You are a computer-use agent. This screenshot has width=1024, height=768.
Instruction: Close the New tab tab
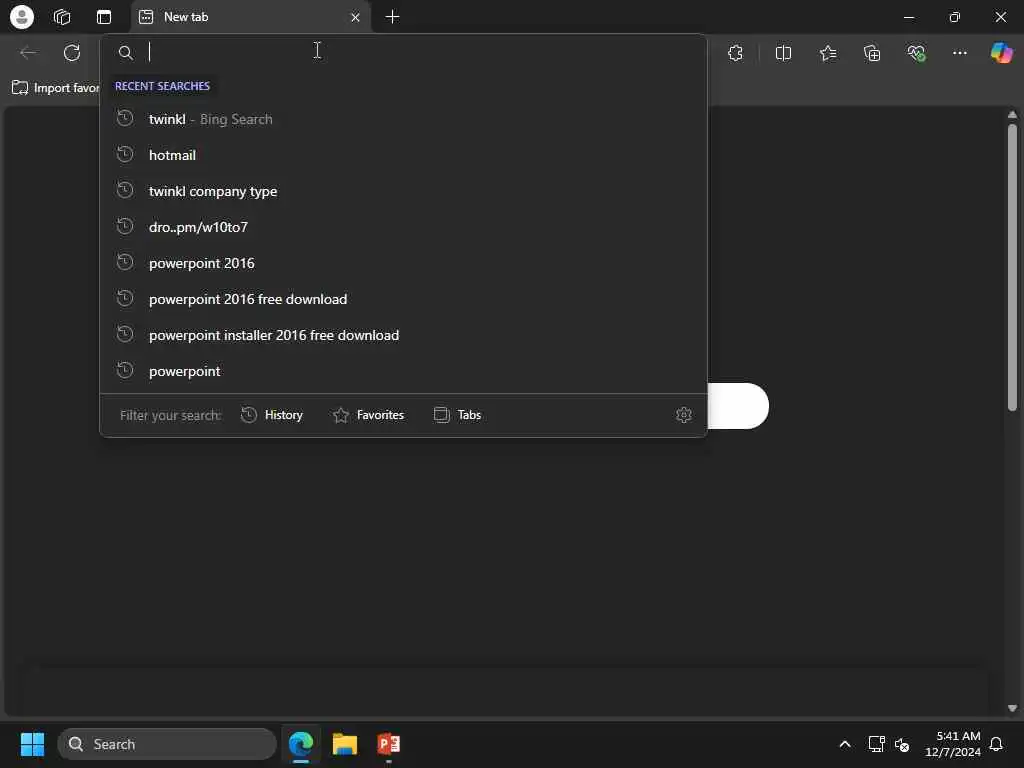tap(355, 18)
